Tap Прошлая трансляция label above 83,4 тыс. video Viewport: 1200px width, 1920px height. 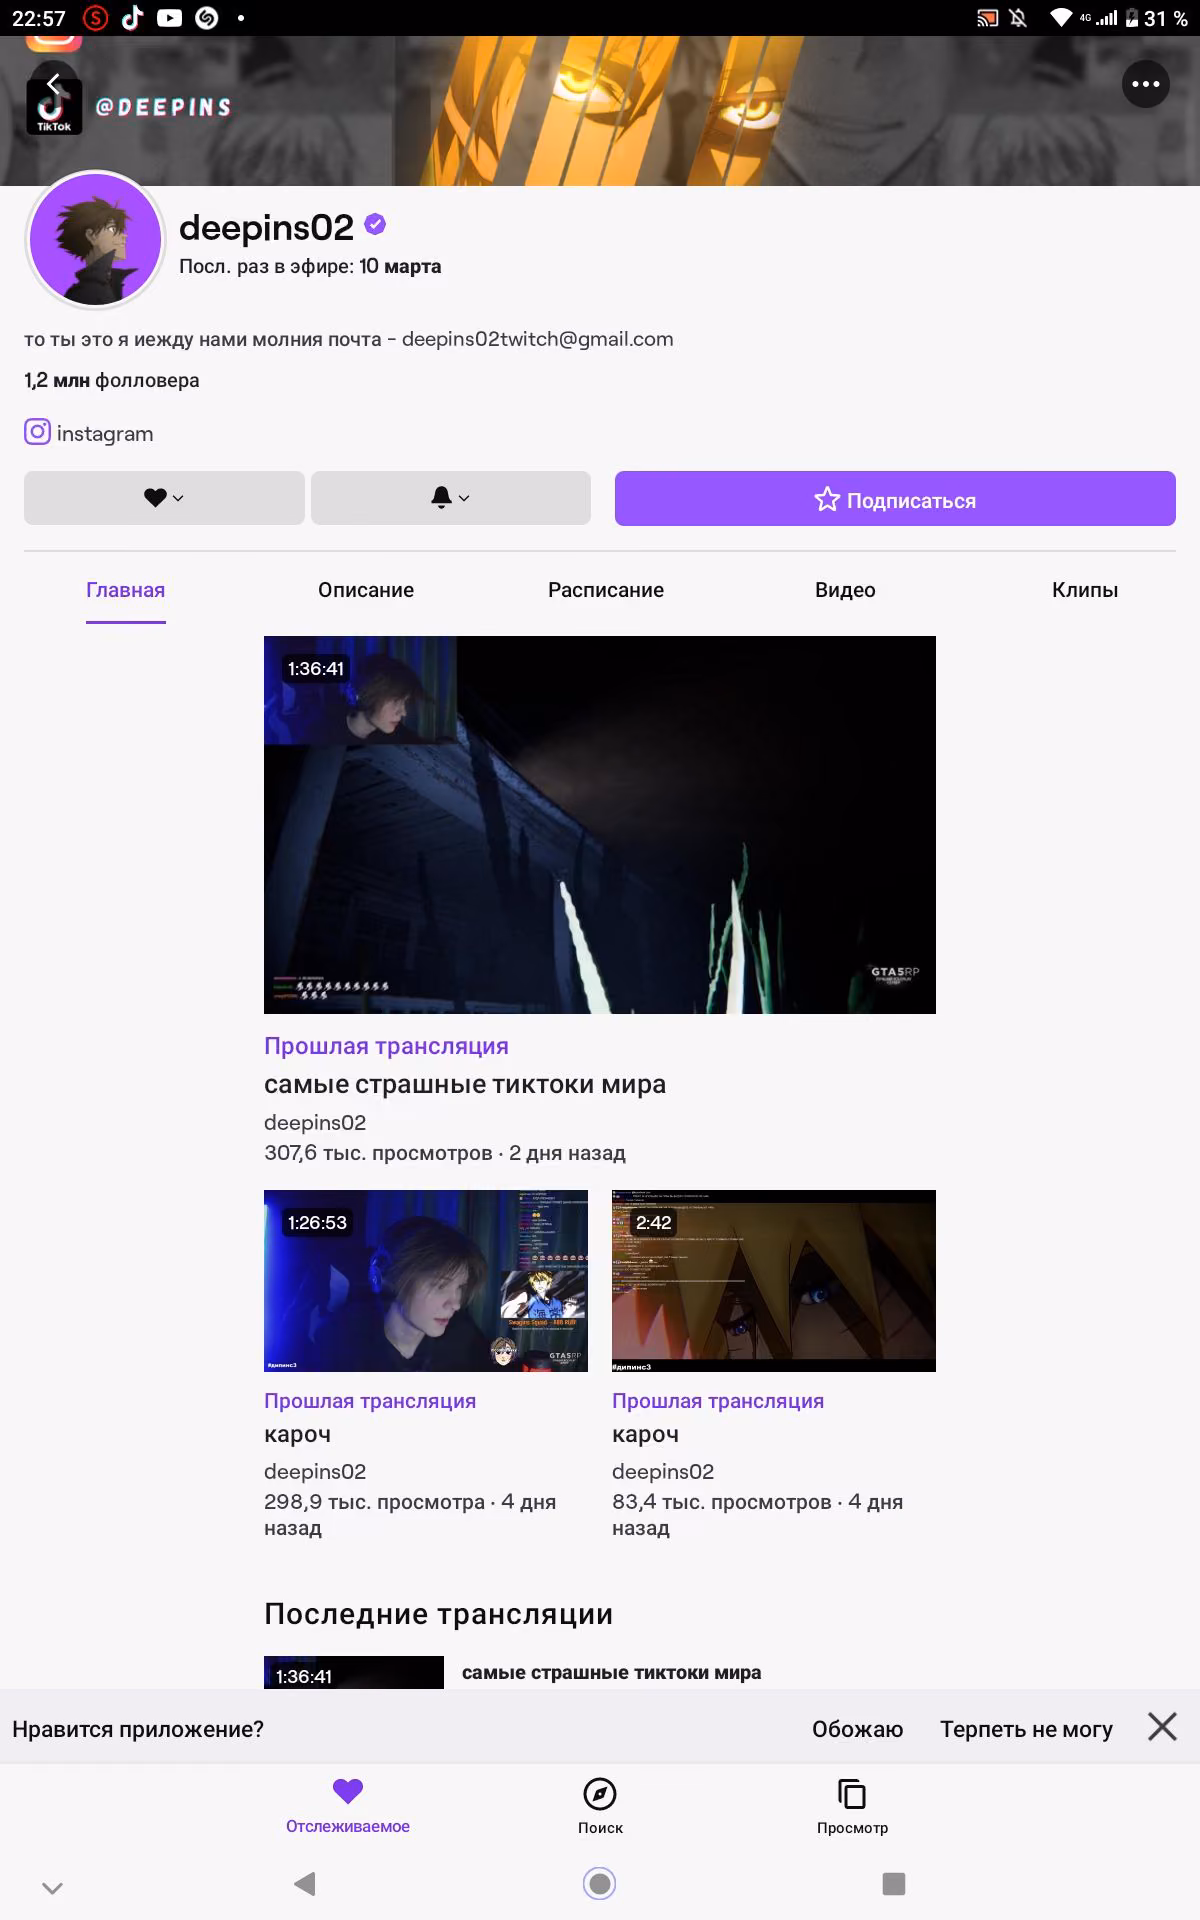point(718,1400)
